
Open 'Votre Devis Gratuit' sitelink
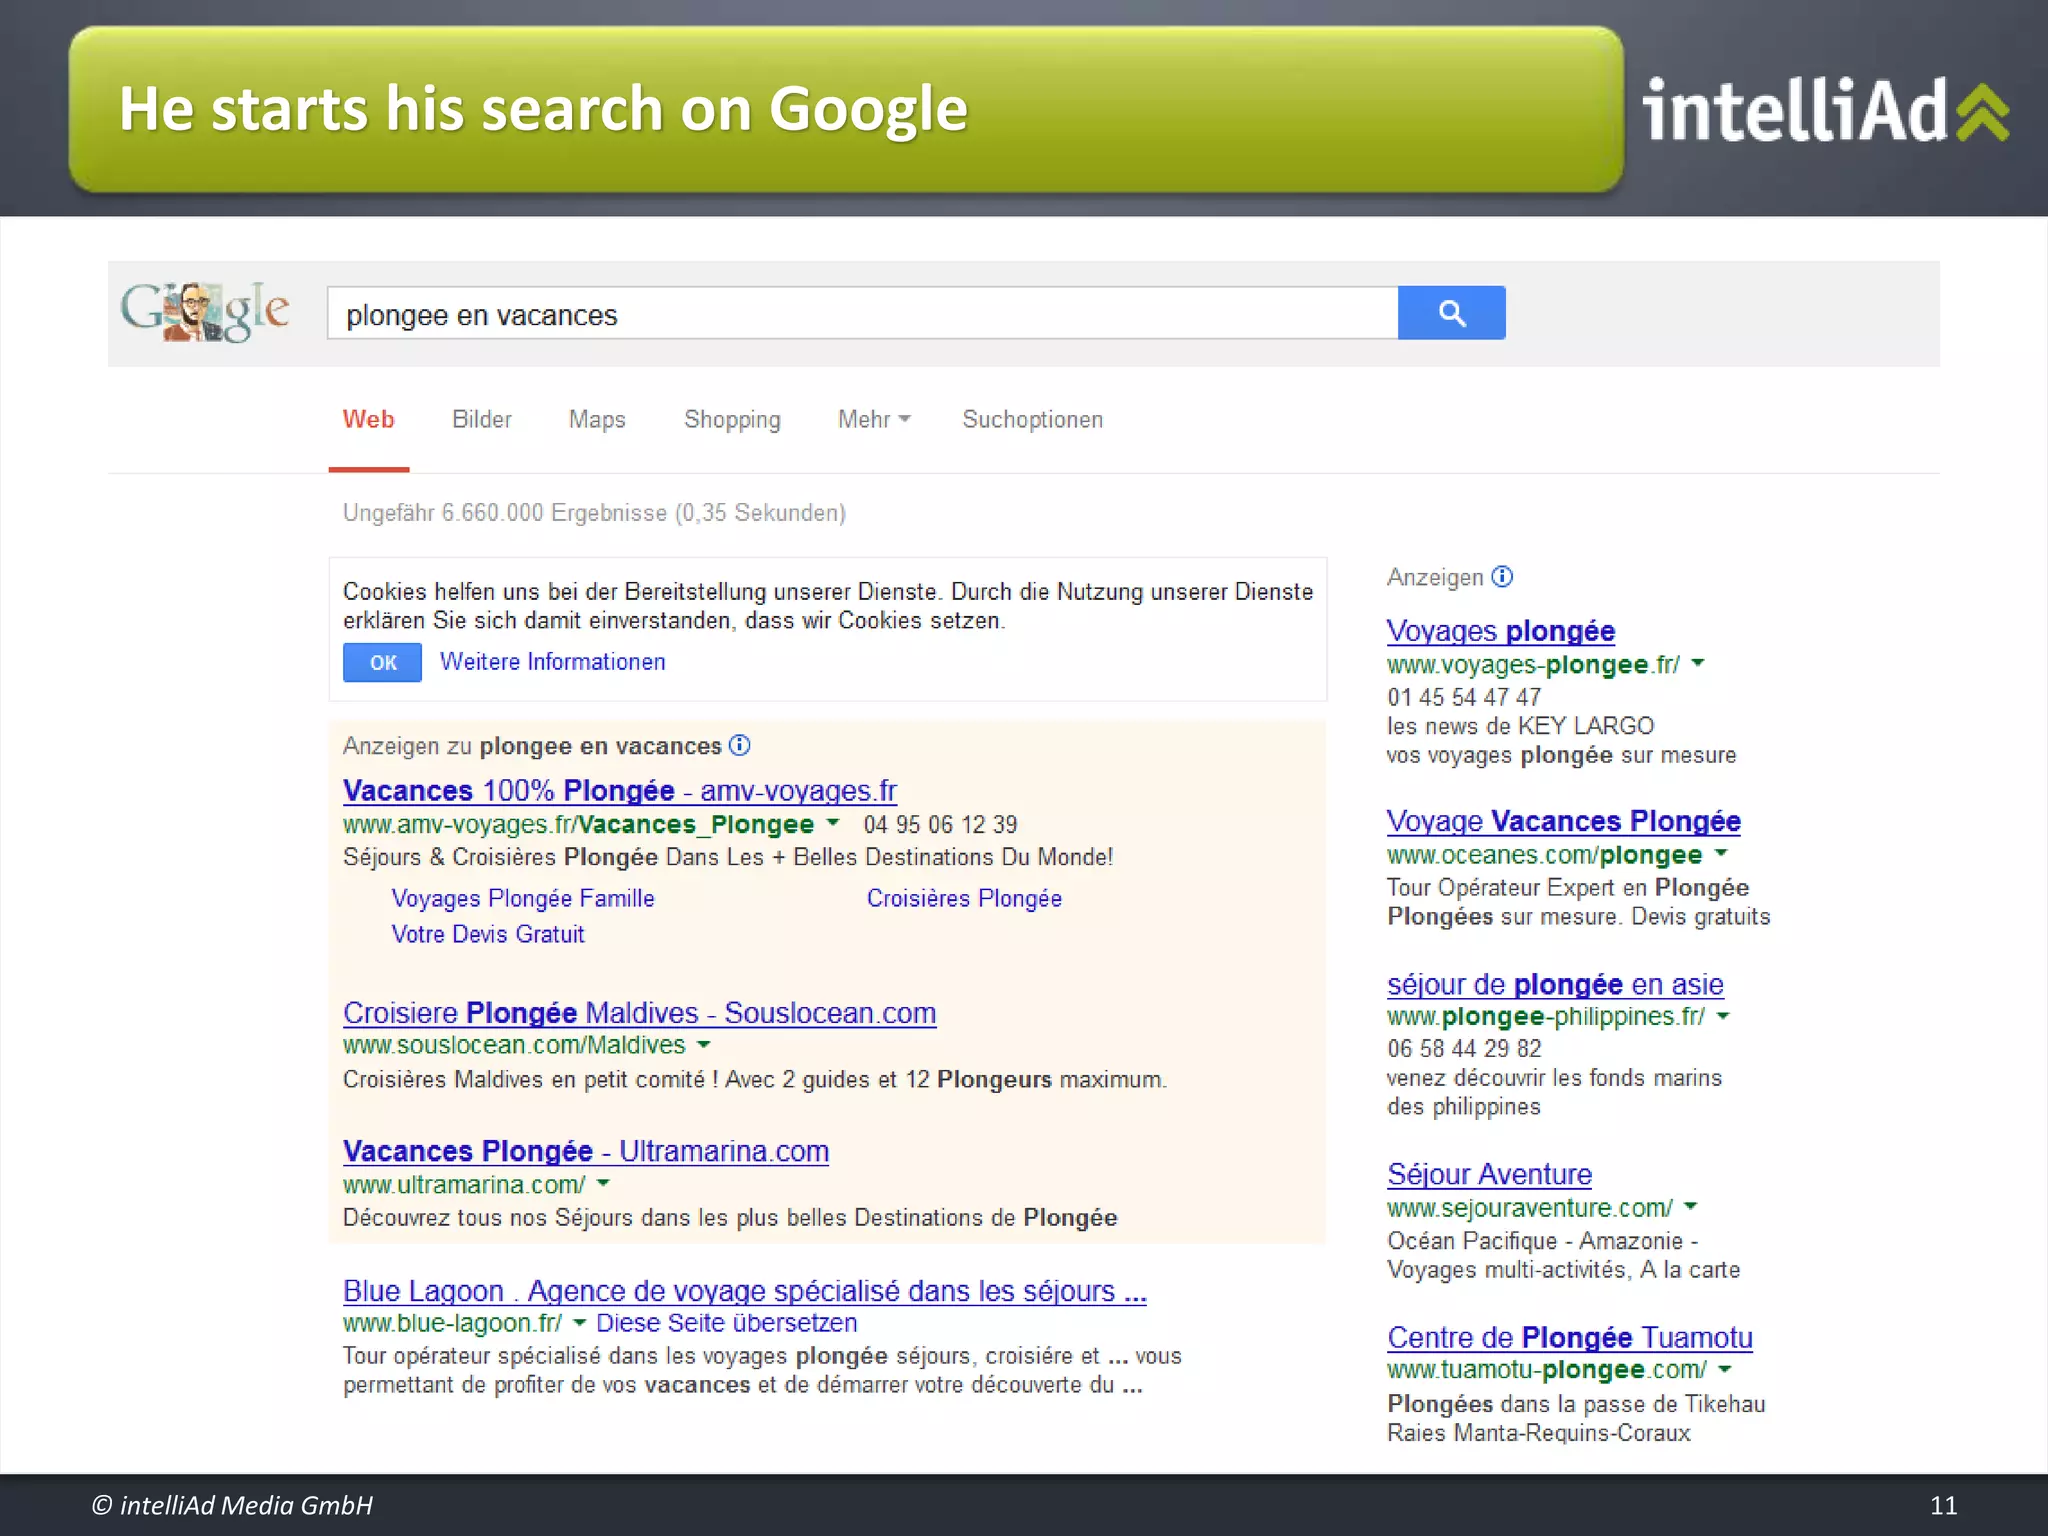click(488, 934)
